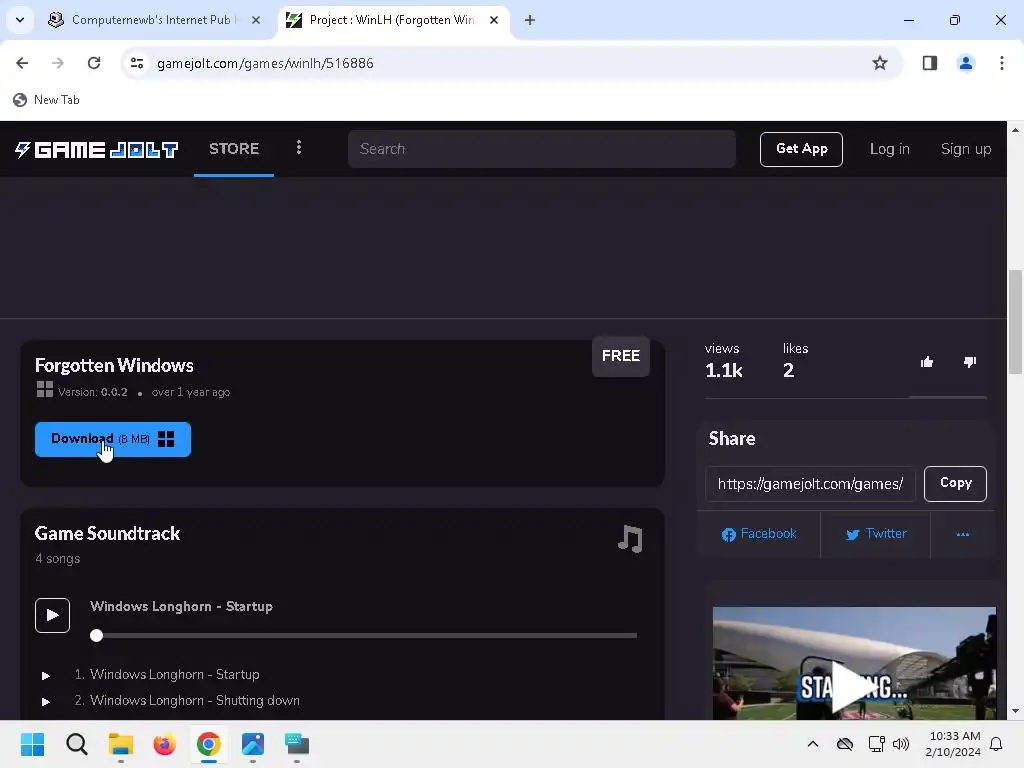
Task: Click the Game Jolt logo
Action: 97,150
